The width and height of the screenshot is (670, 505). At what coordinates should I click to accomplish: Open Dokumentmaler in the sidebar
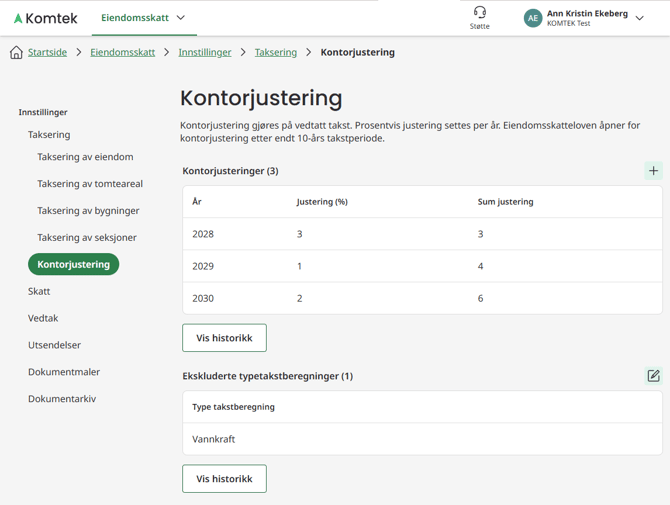pyautogui.click(x=64, y=372)
